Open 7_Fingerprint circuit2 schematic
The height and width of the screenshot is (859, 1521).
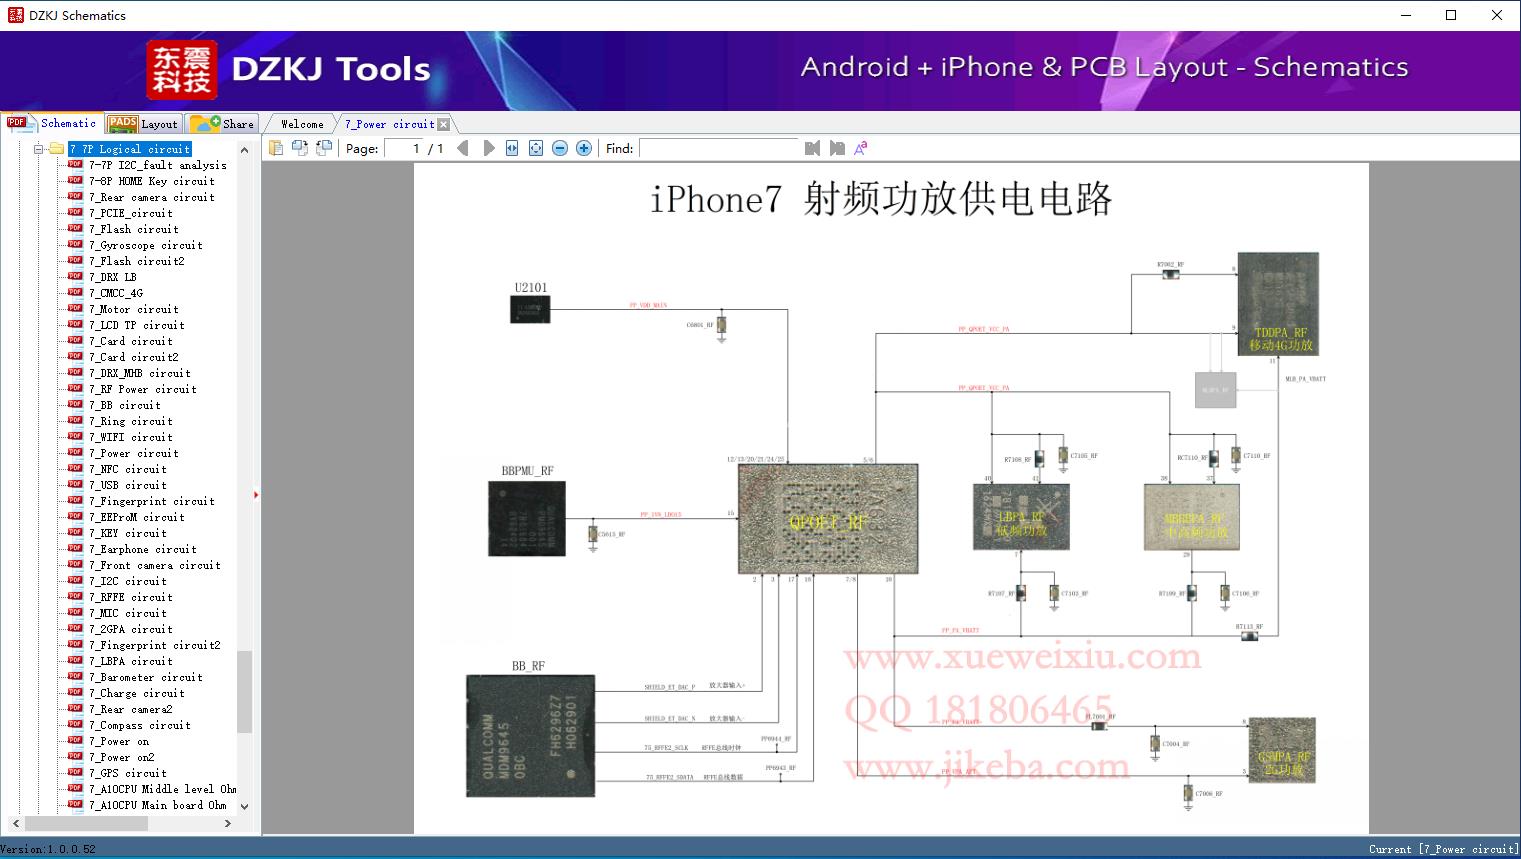tap(155, 645)
